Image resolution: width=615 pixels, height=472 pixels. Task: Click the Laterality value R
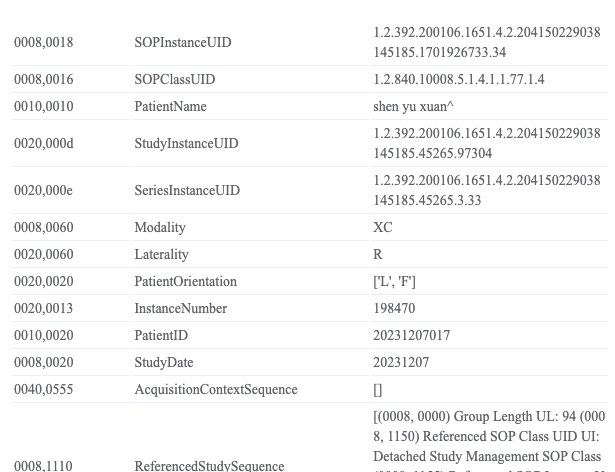coord(378,255)
